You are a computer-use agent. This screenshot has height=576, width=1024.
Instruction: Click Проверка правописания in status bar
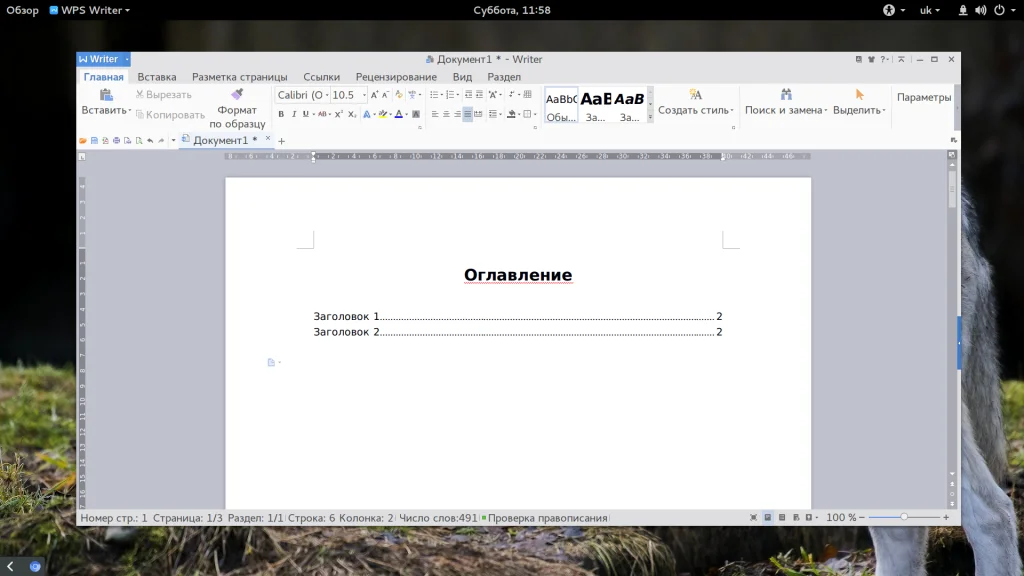coord(546,518)
